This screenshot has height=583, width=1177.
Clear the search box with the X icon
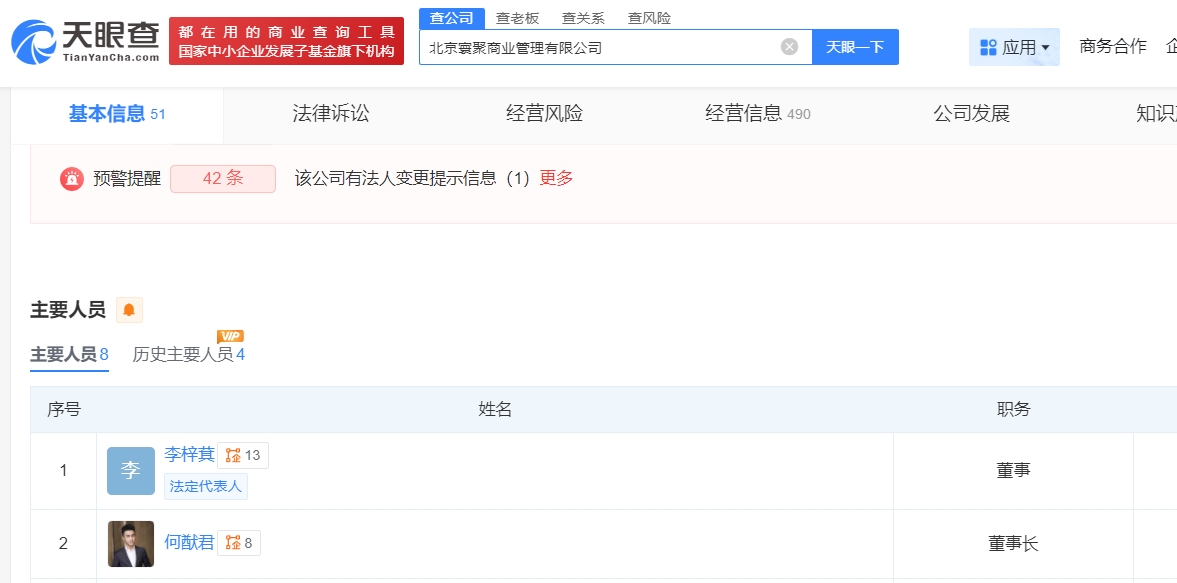click(x=789, y=47)
